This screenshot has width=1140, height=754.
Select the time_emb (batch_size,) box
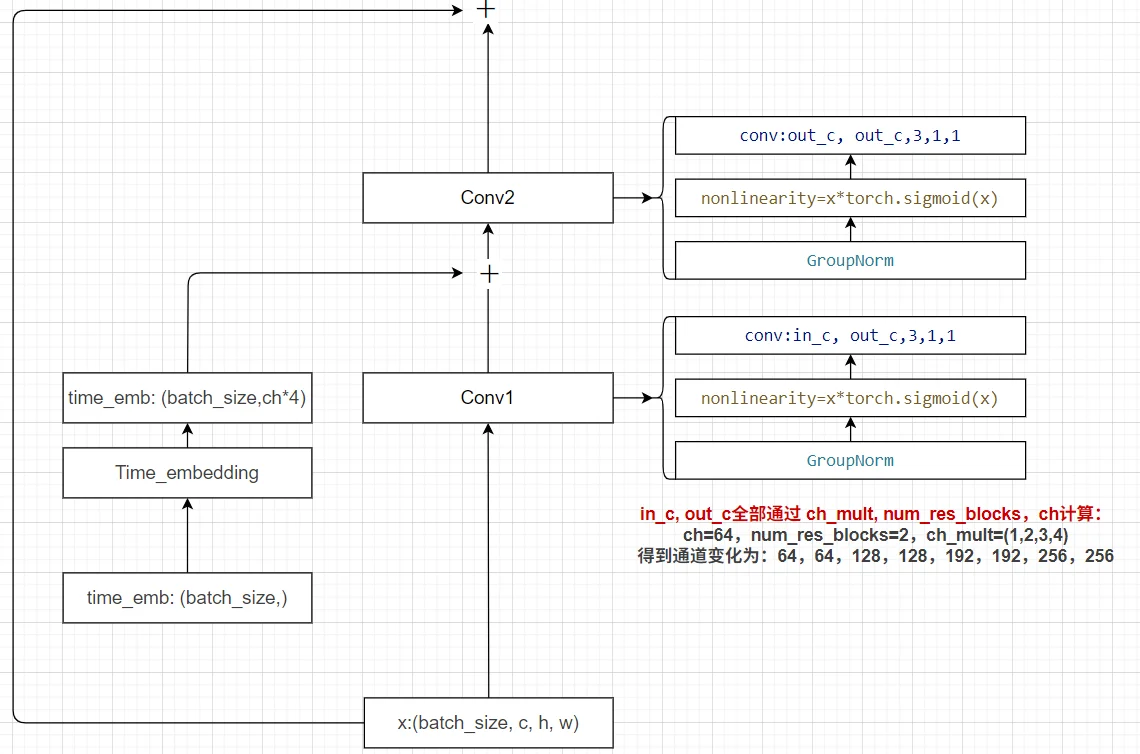186,597
